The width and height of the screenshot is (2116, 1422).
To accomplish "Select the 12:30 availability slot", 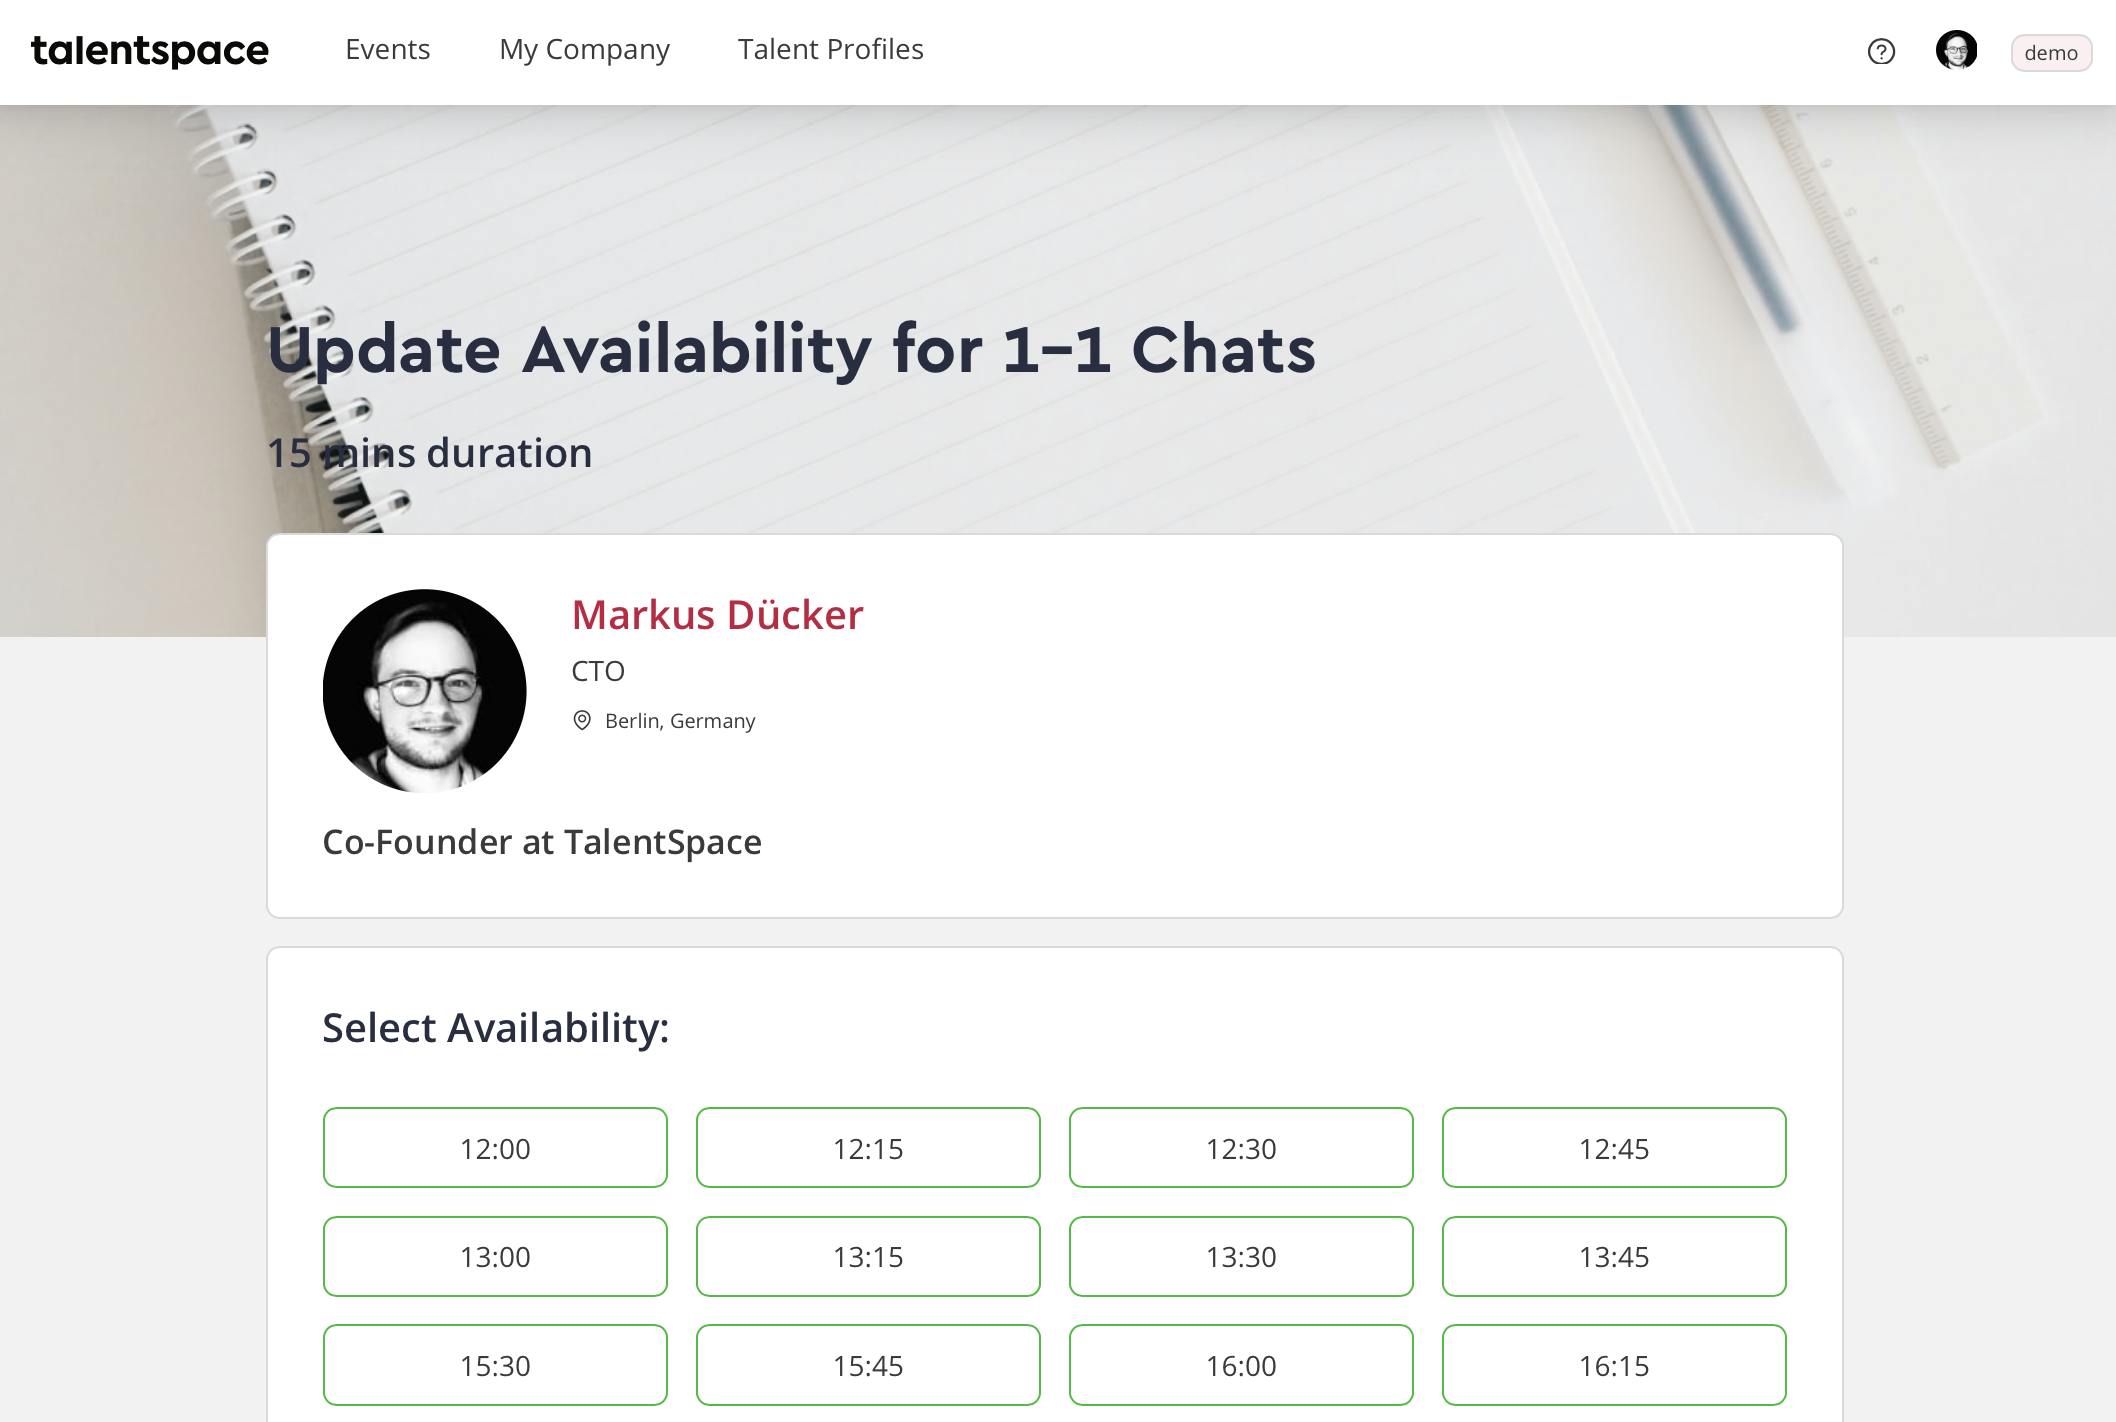I will point(1241,1148).
